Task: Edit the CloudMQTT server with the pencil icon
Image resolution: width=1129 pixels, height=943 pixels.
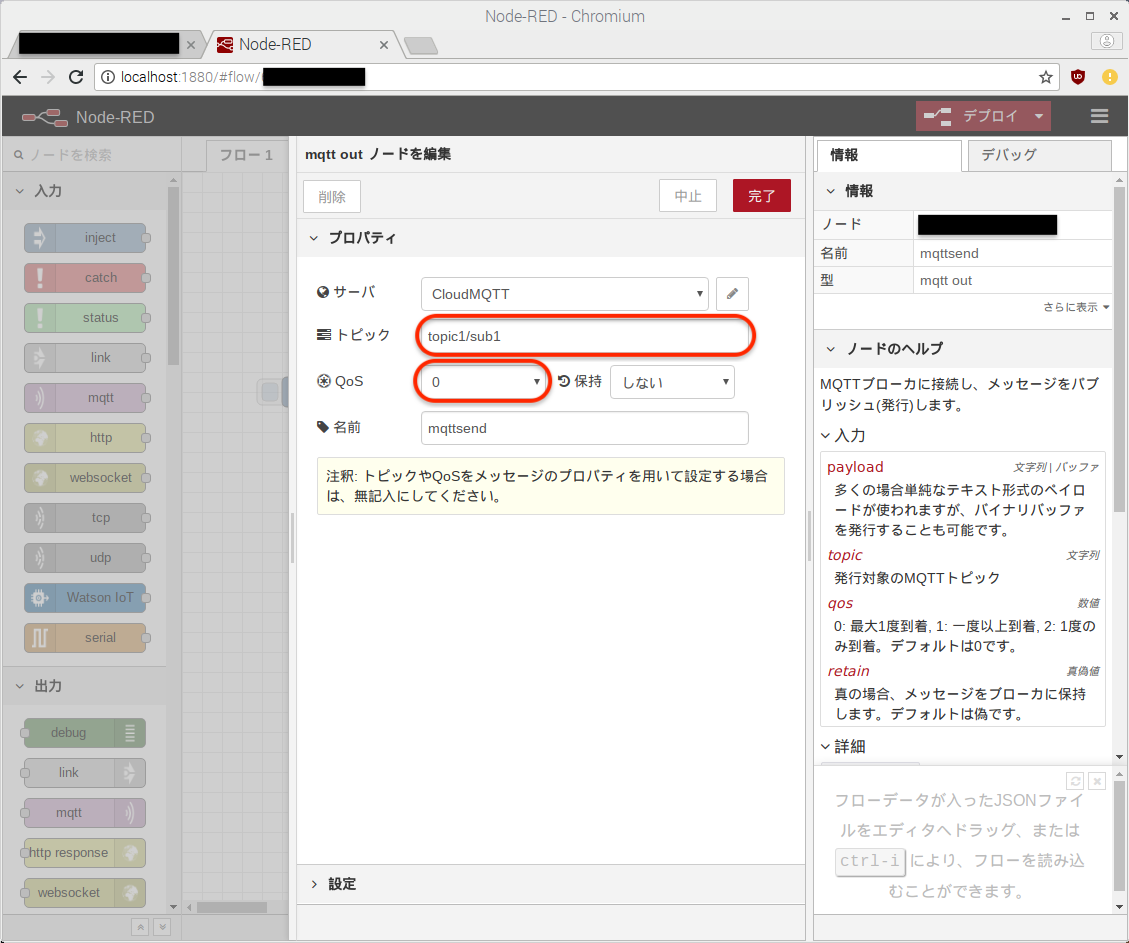Action: [x=732, y=294]
